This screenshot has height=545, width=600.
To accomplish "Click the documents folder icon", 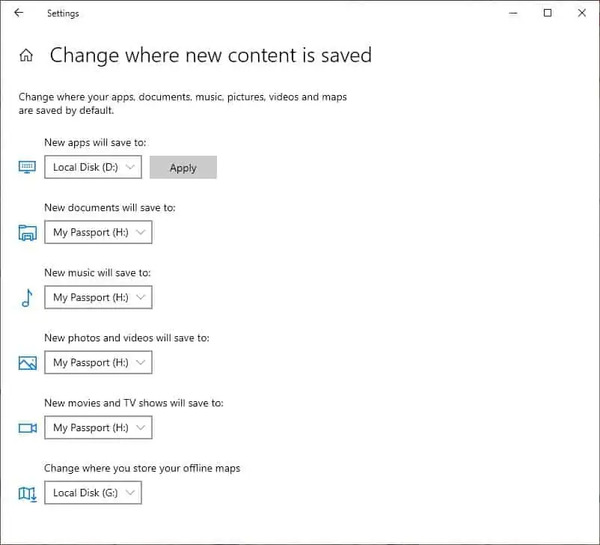I will [x=28, y=233].
